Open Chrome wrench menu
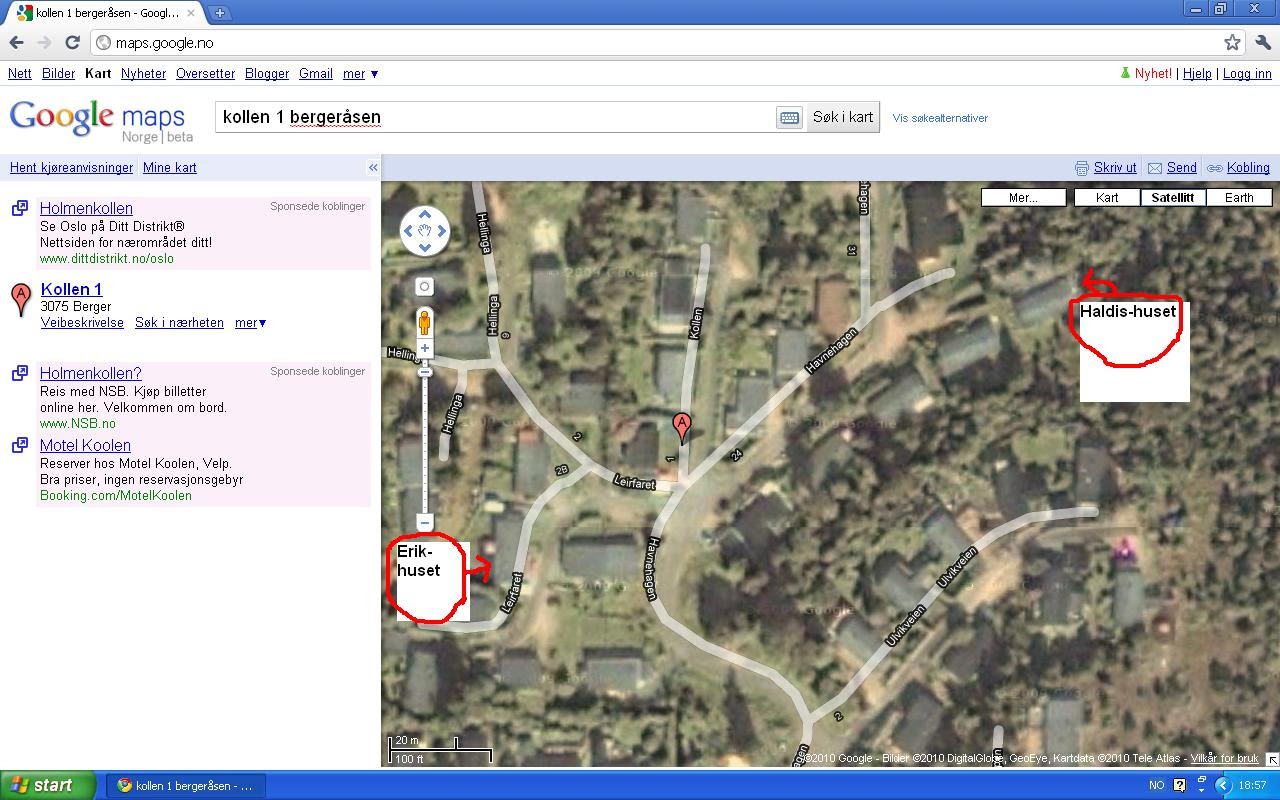 tap(1262, 43)
